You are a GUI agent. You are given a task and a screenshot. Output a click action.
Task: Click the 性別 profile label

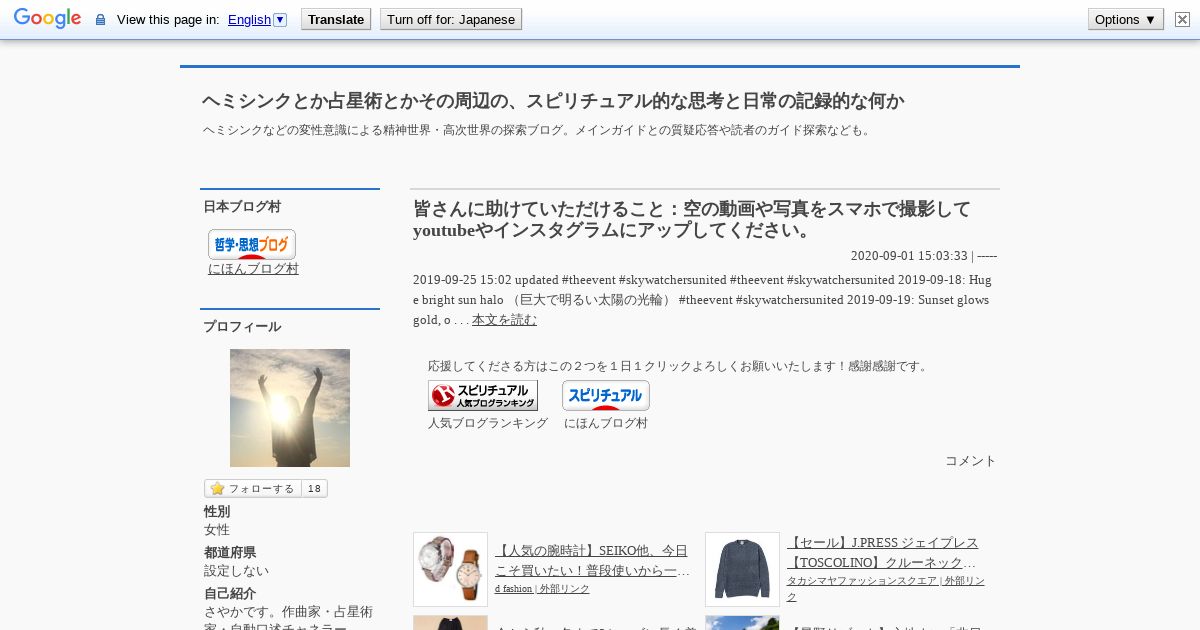click(x=217, y=512)
